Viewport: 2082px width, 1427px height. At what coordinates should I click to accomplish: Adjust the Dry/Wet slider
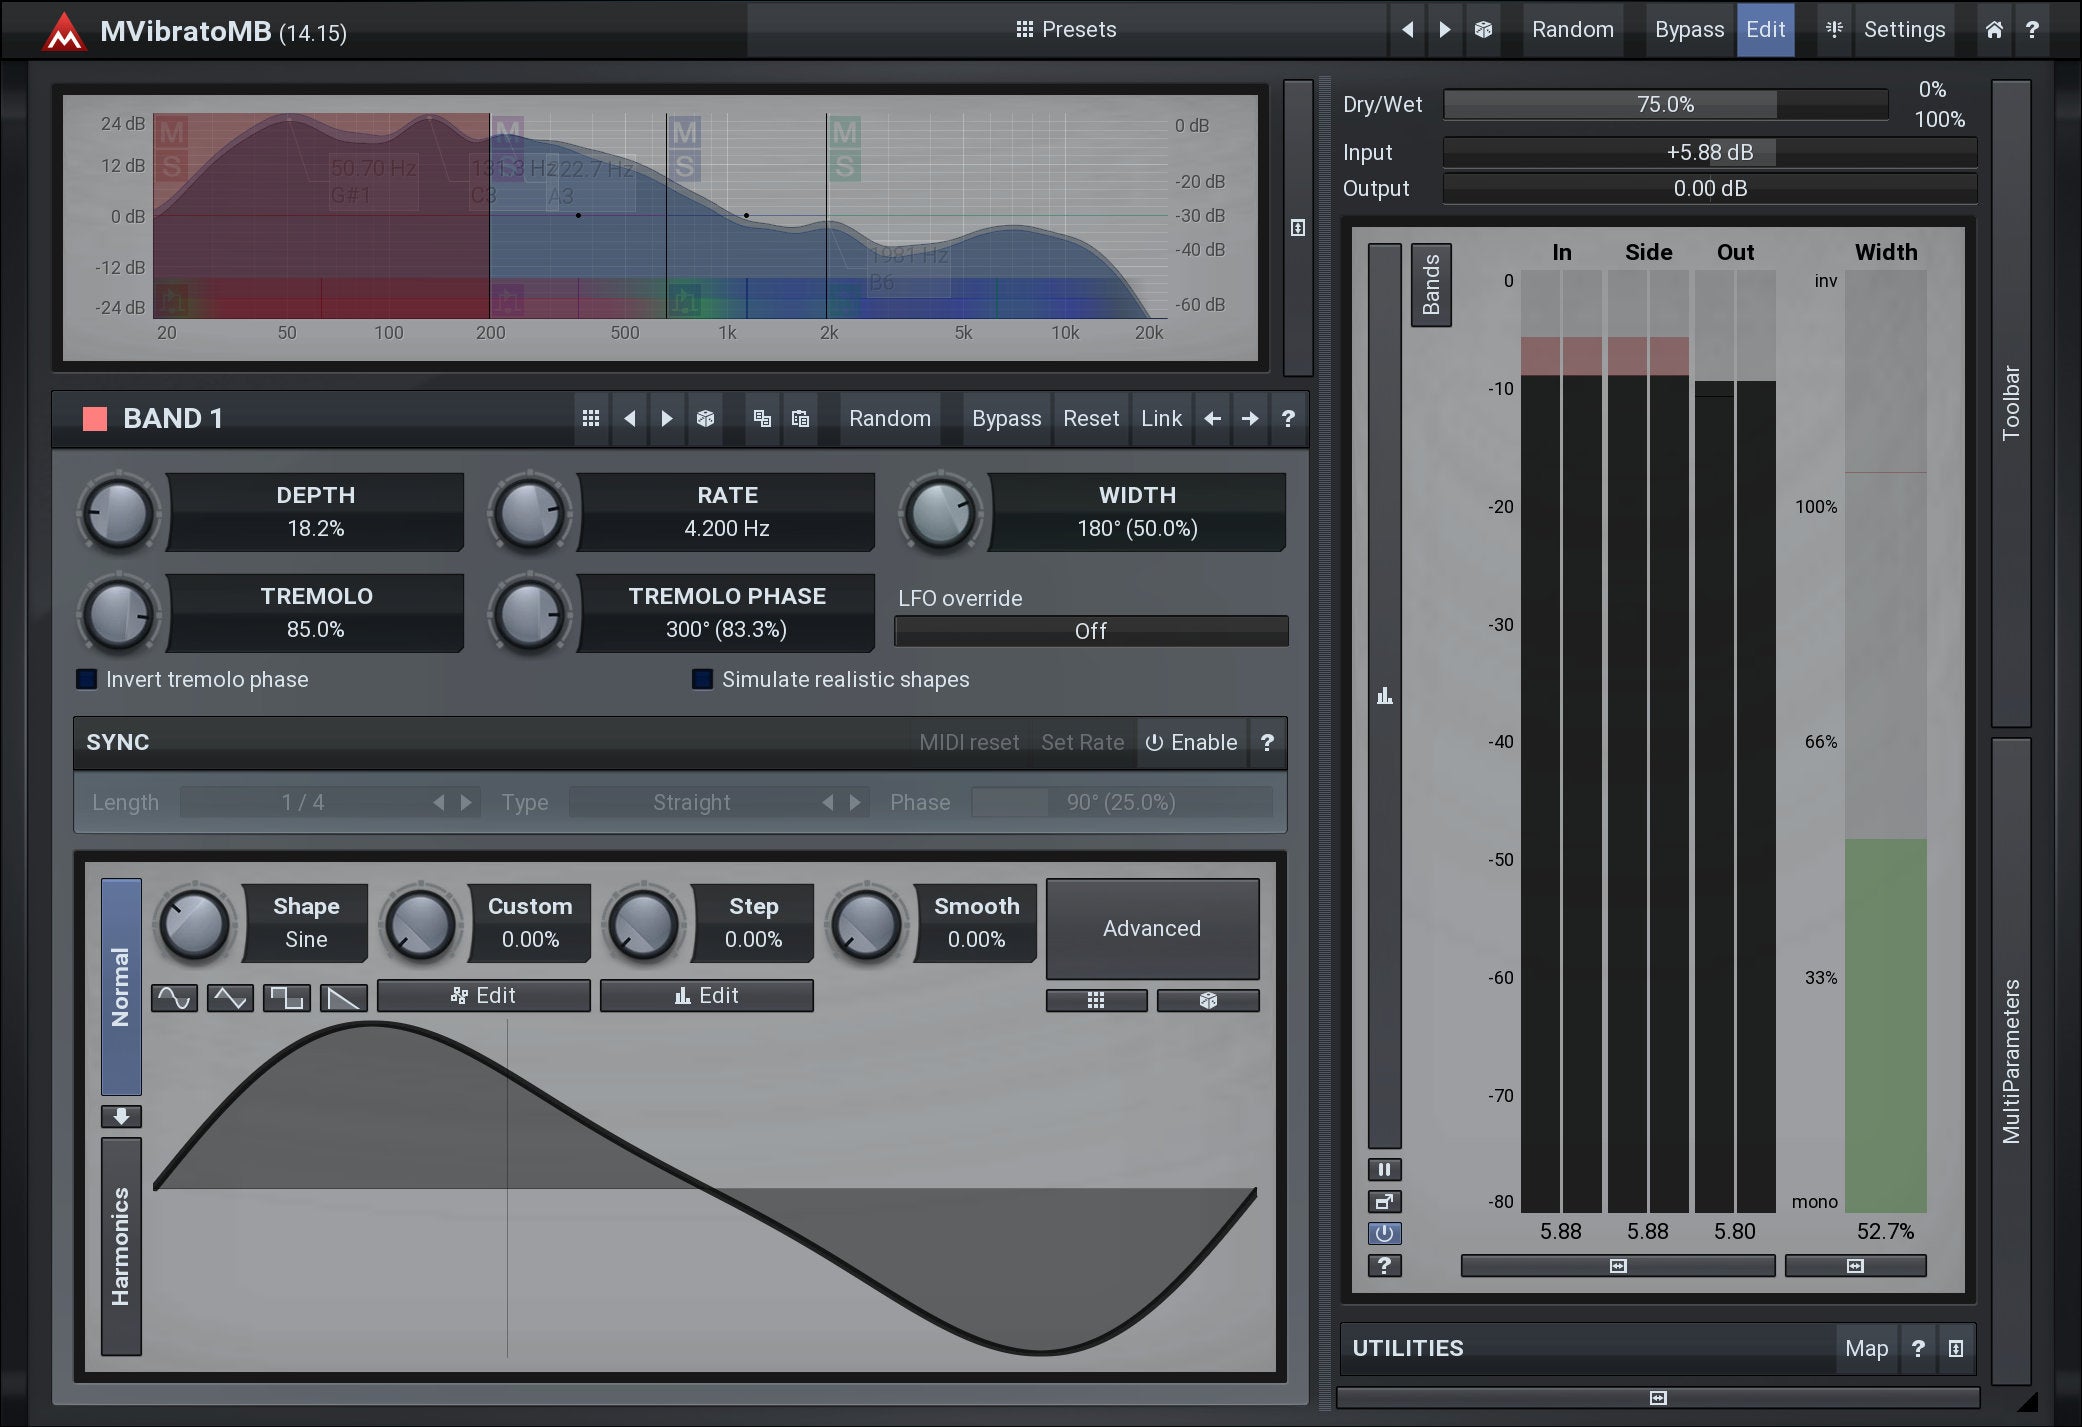coord(1665,104)
